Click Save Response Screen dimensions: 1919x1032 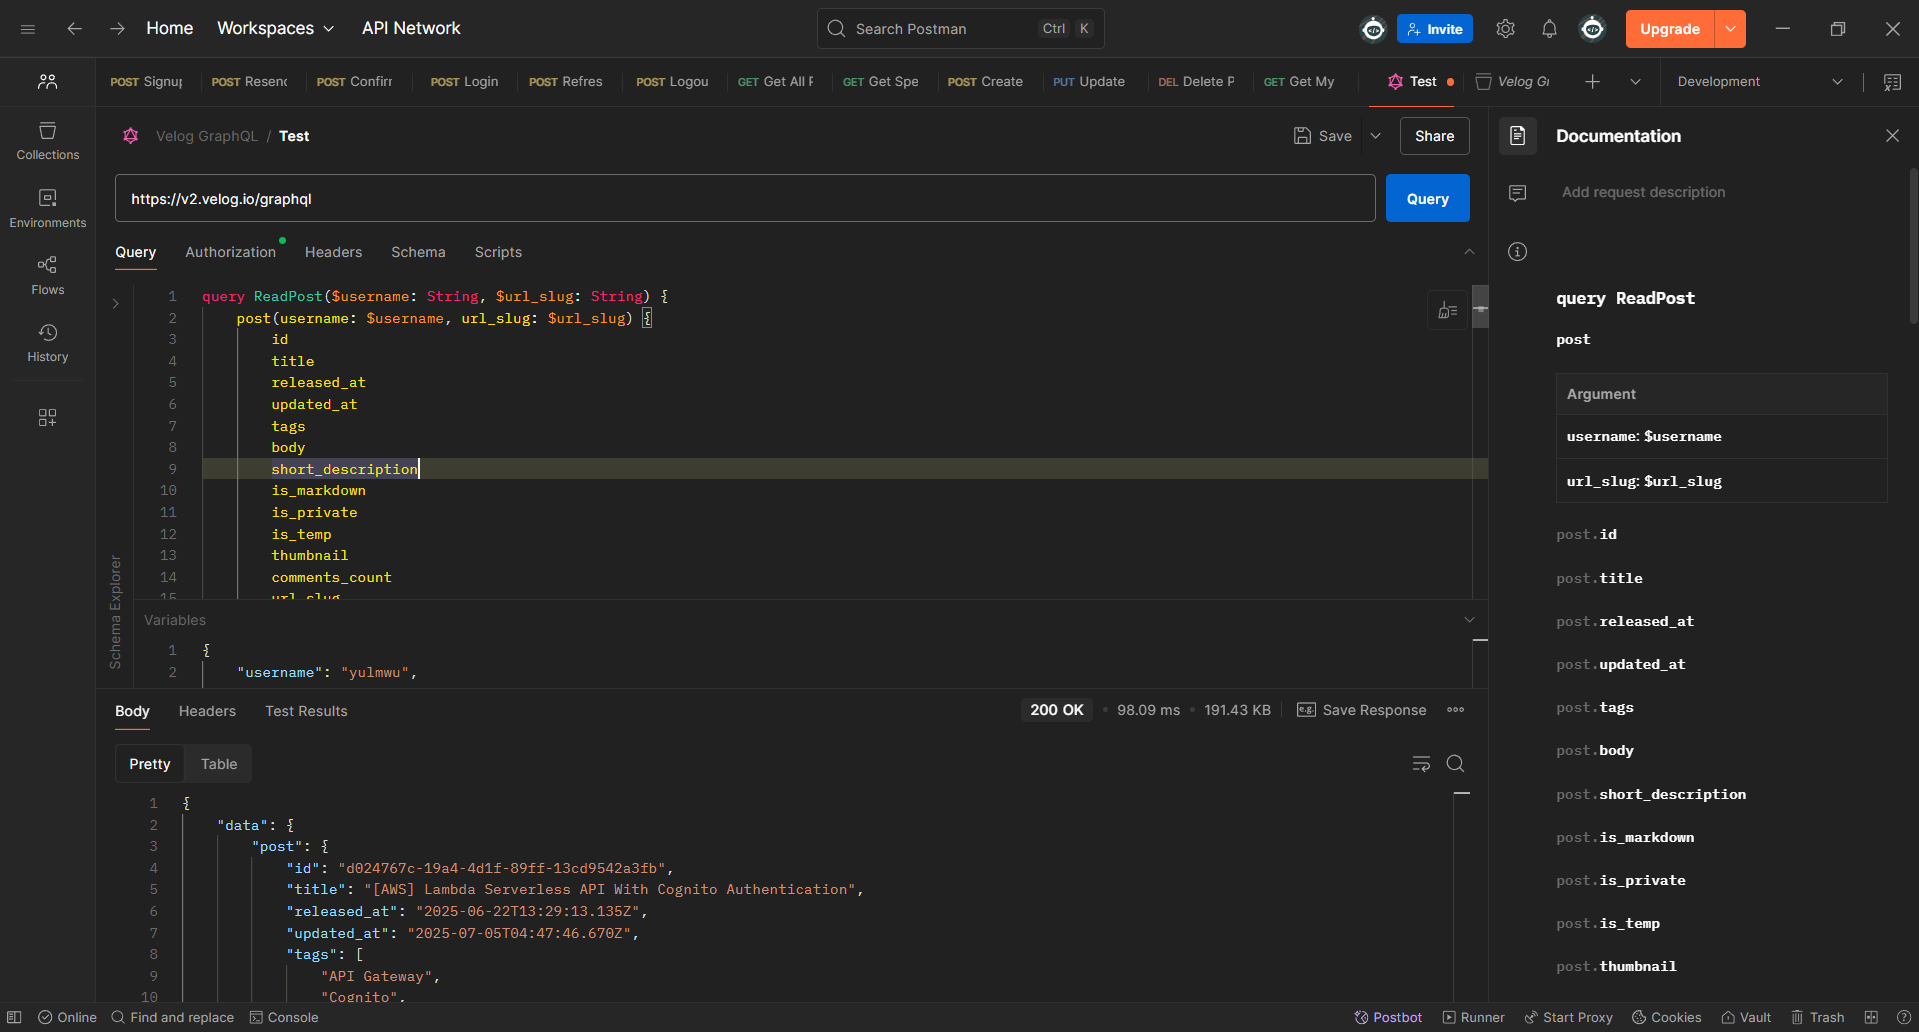pos(1361,710)
